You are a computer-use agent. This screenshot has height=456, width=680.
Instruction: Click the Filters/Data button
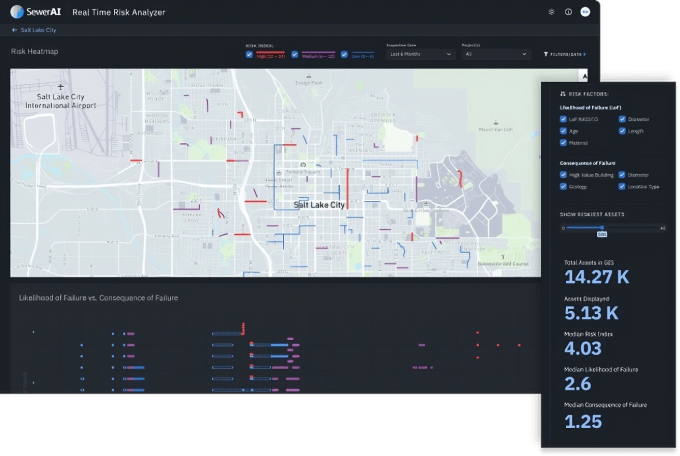click(x=566, y=54)
